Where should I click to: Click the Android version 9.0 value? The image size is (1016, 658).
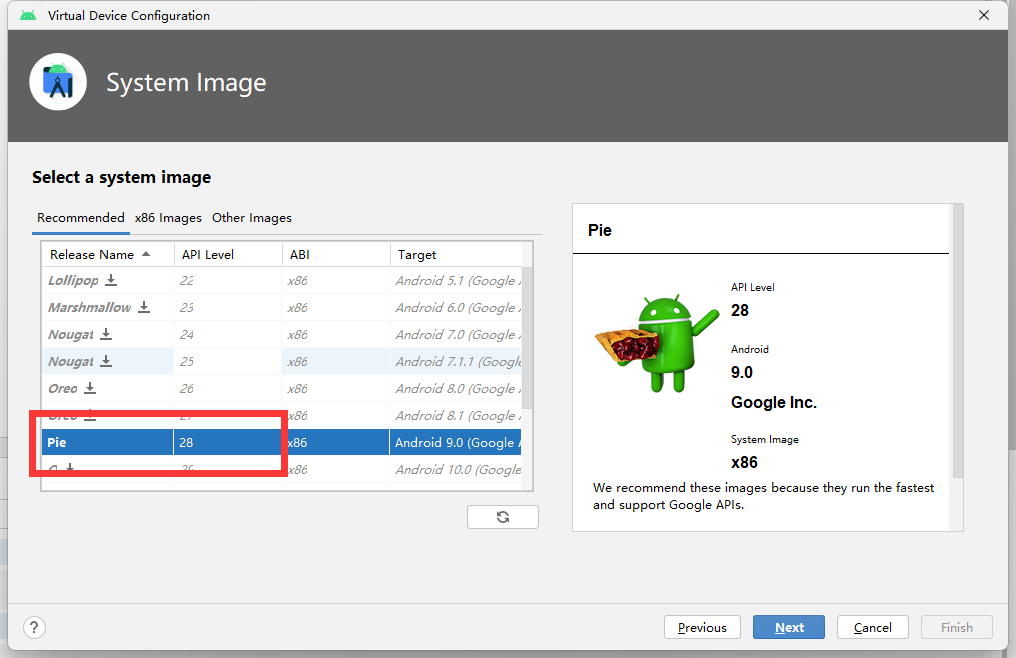742,373
